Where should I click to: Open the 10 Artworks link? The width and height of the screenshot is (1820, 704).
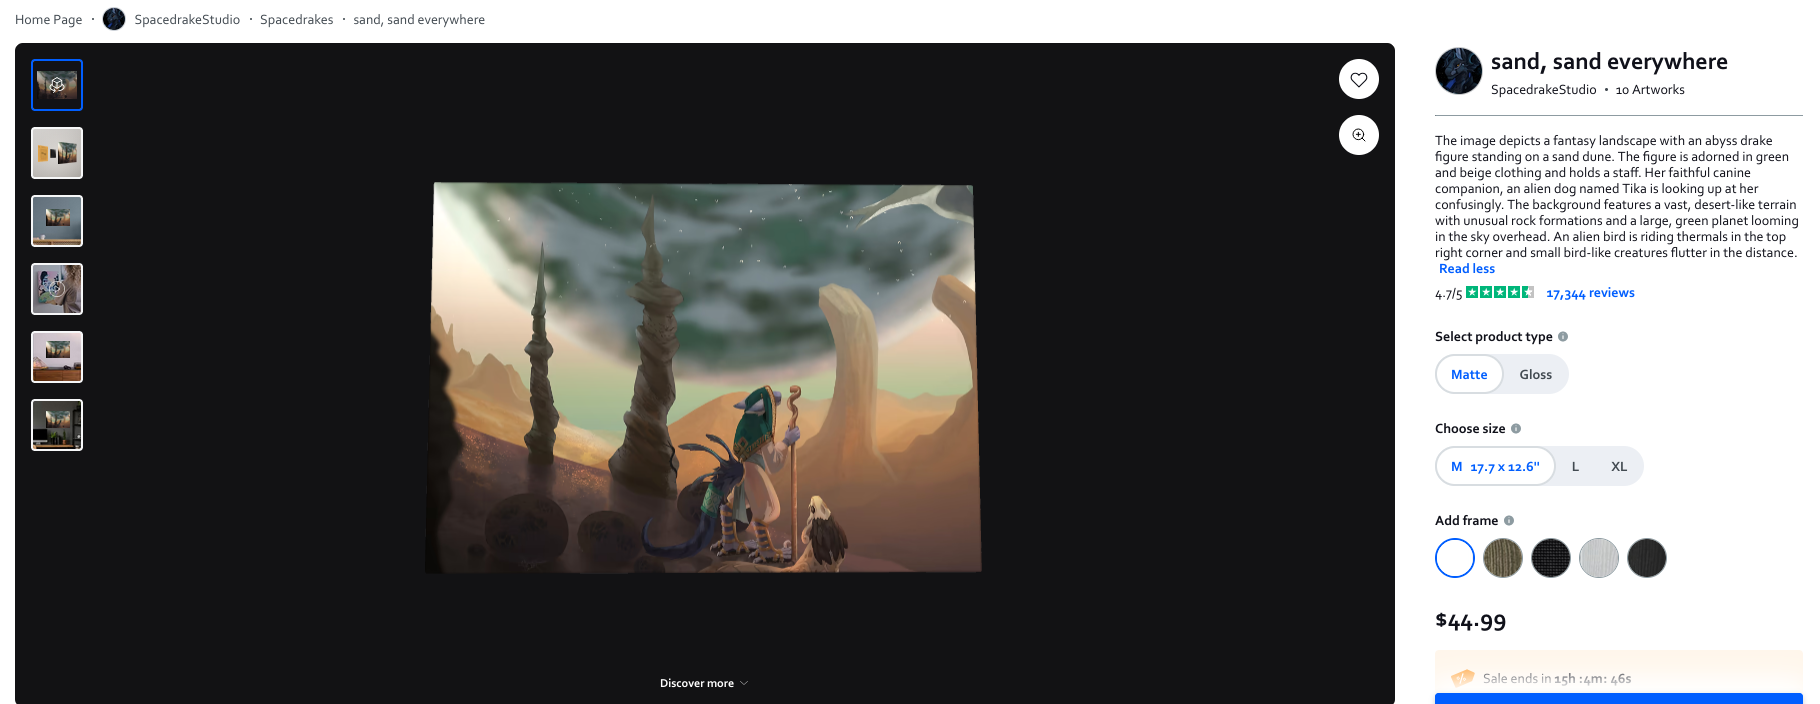pos(1650,90)
